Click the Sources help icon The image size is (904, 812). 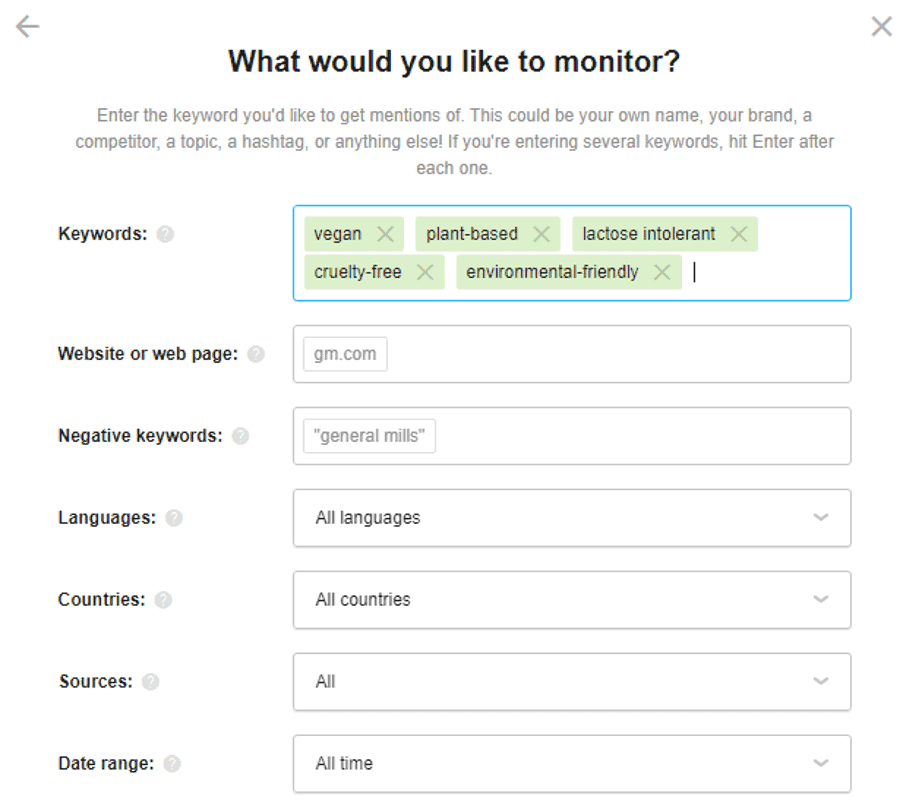coord(150,682)
